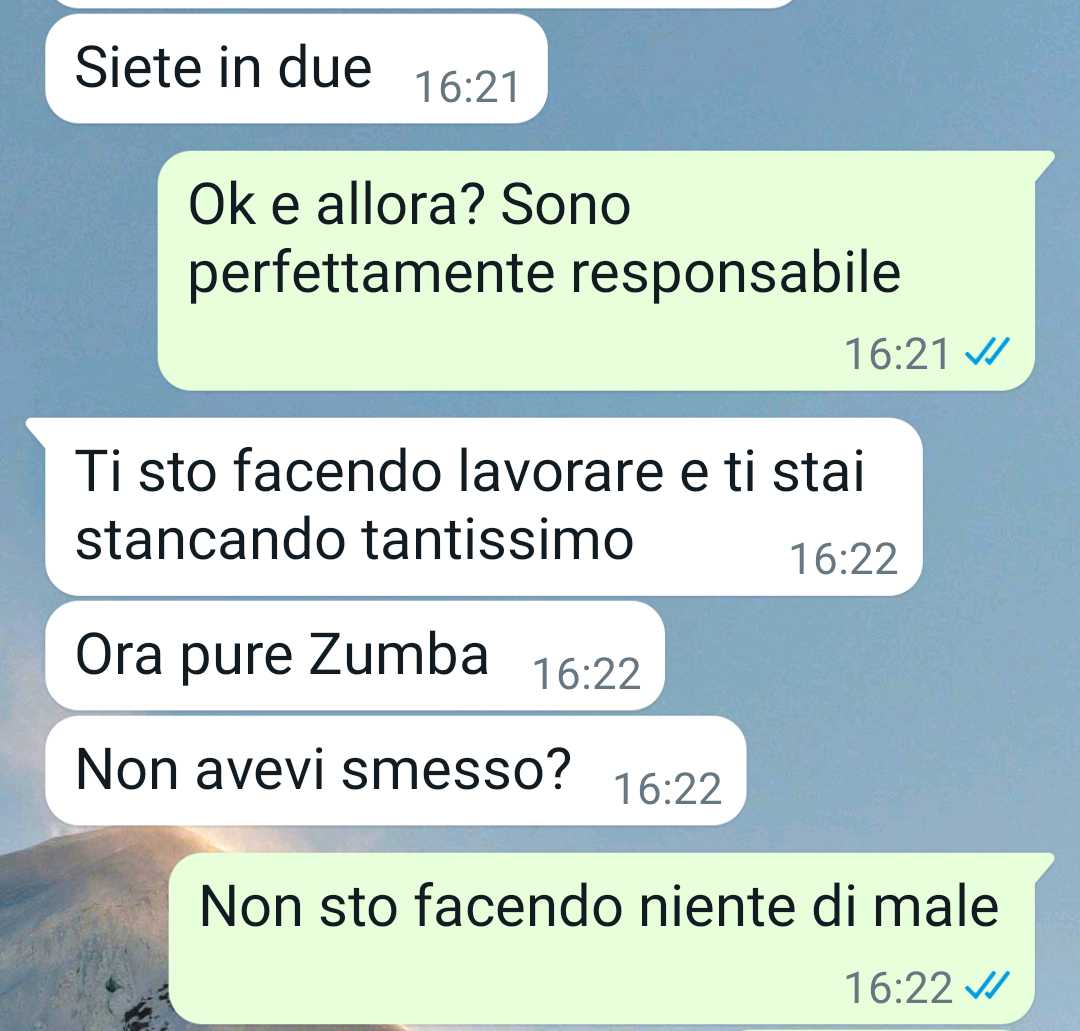
Task: Select the 'Ok e allora? Sono perfettamente responsabile' message
Action: point(596,270)
